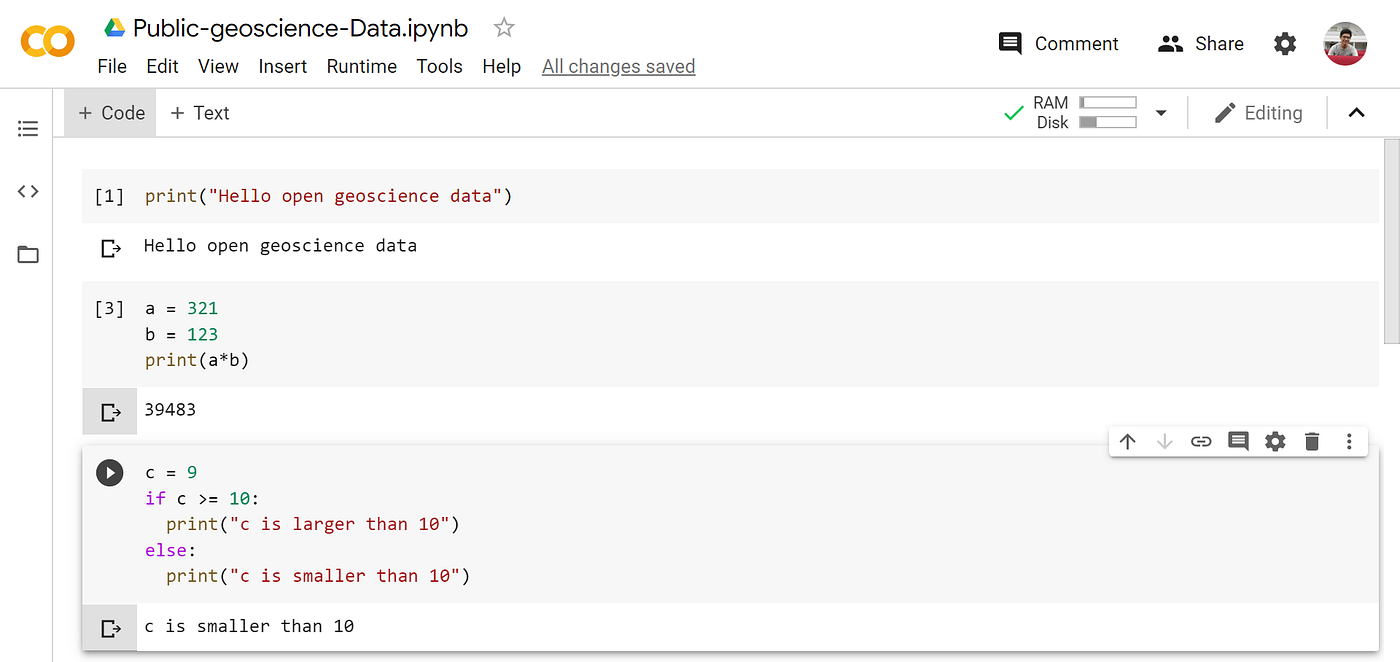
Task: Click the Google Drive icon beside notebook title
Action: pos(114,28)
